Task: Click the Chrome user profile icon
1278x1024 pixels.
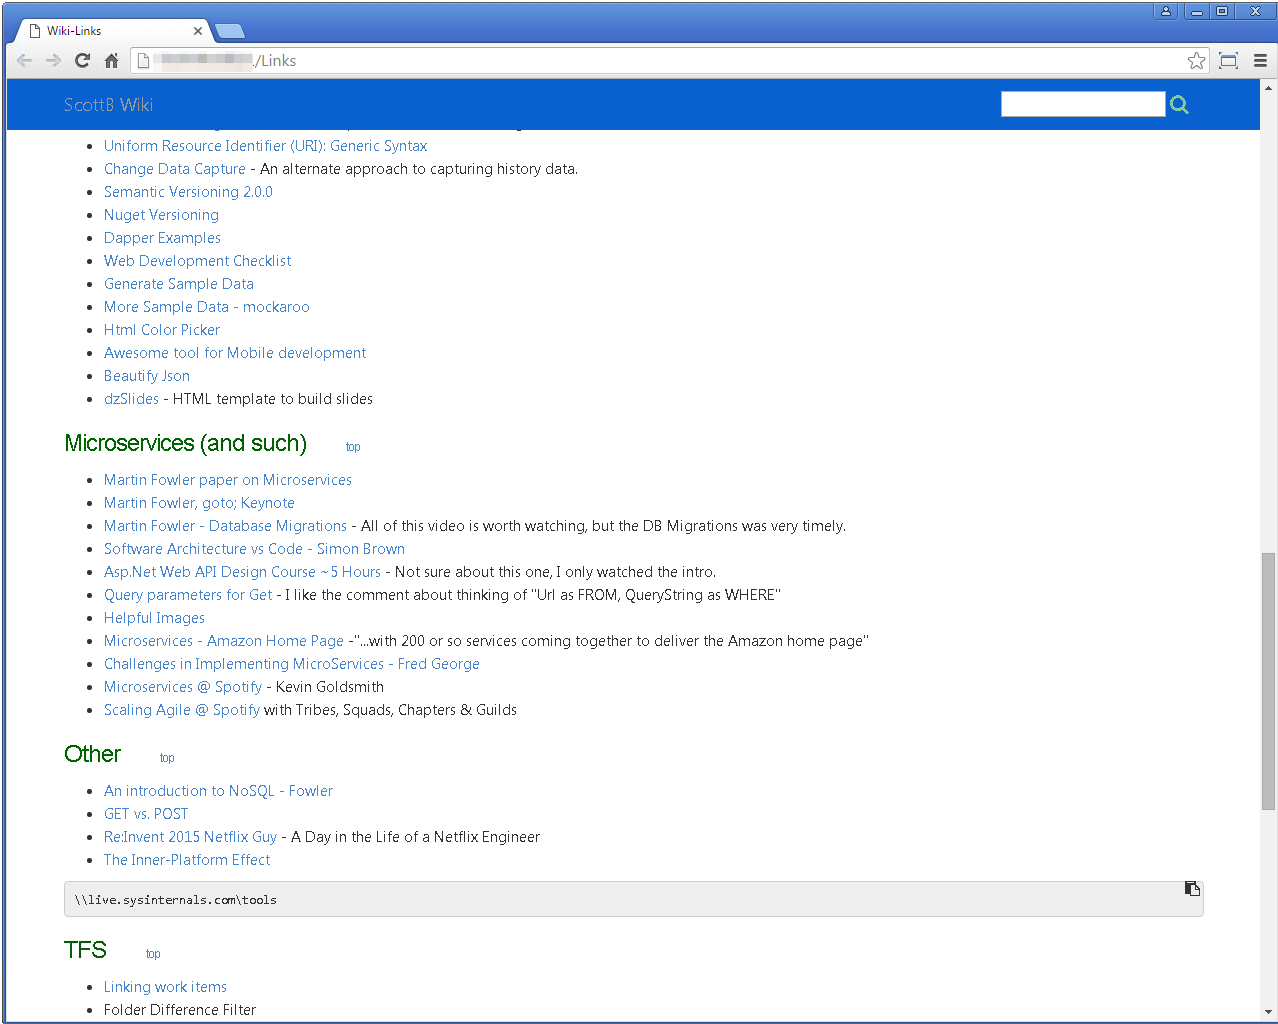Action: [x=1166, y=11]
